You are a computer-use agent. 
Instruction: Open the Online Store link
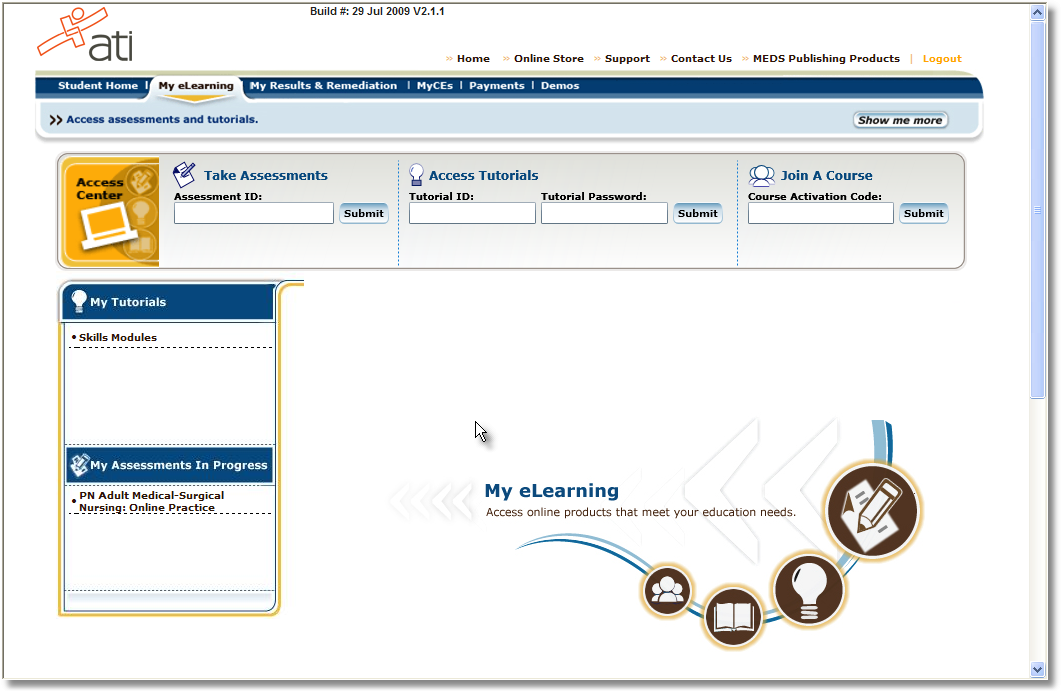[x=549, y=58]
